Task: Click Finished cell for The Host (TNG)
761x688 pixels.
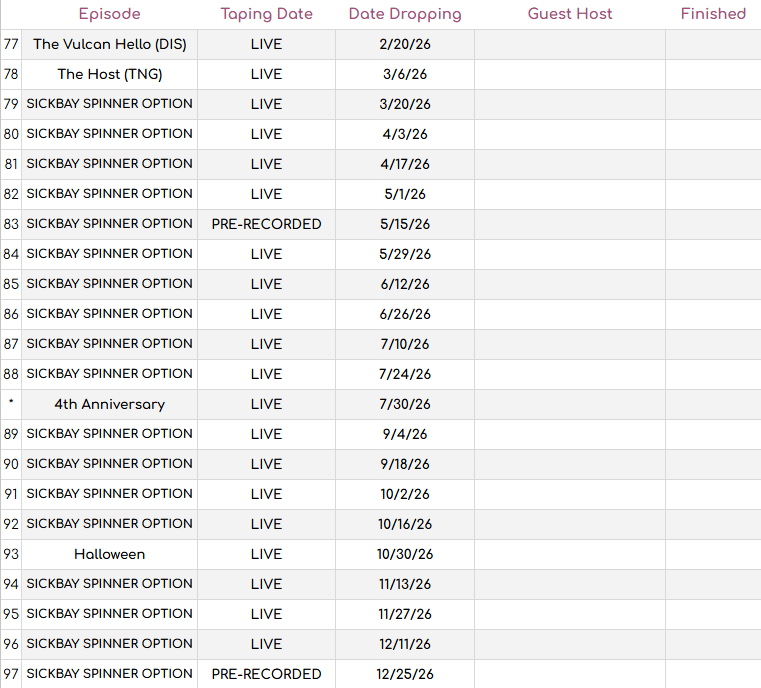Action: 713,74
